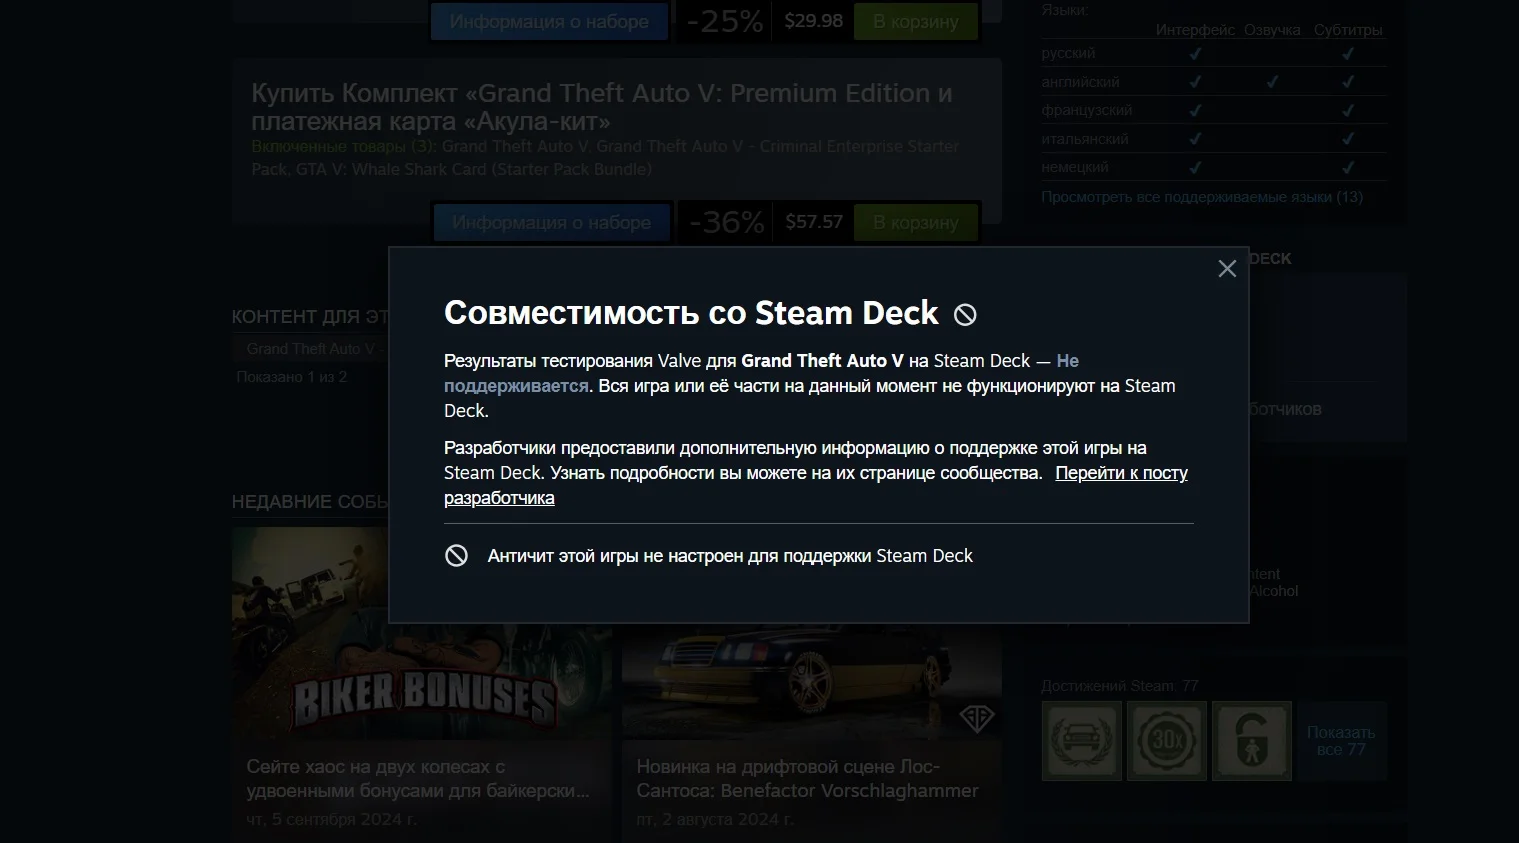Click the 'Озвучка' column header

[x=1272, y=30]
